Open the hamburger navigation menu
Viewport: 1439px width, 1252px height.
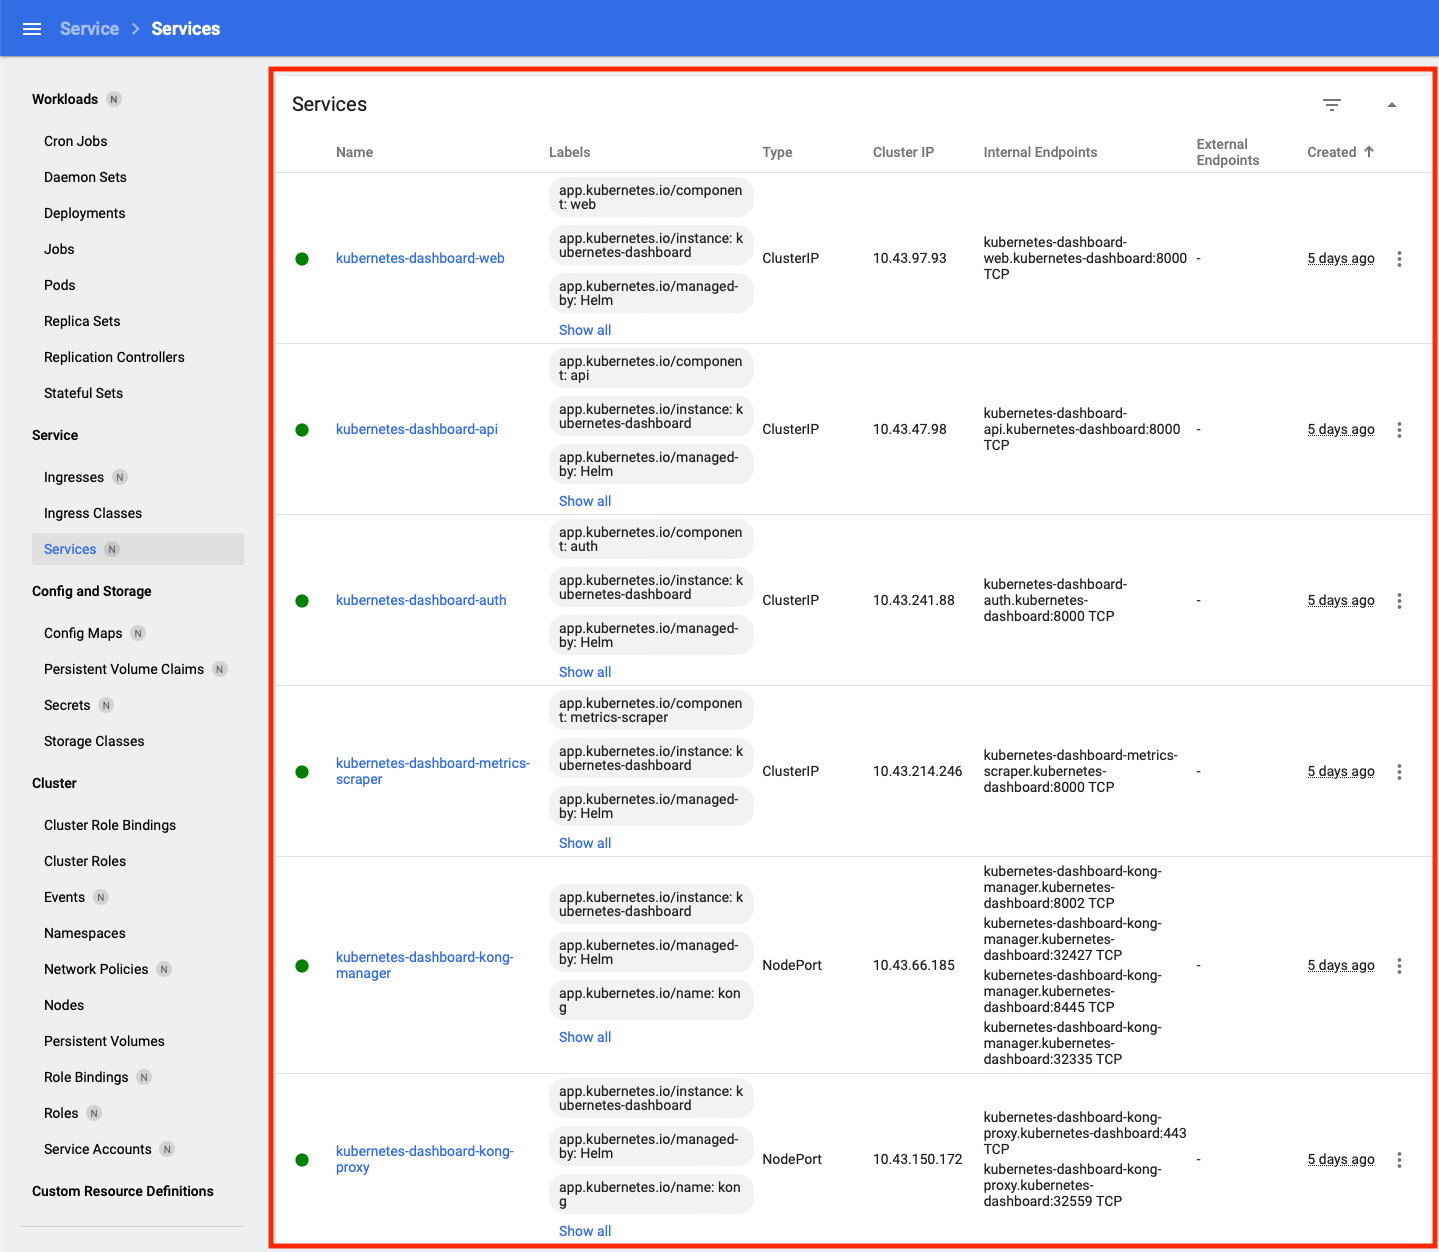pyautogui.click(x=32, y=29)
